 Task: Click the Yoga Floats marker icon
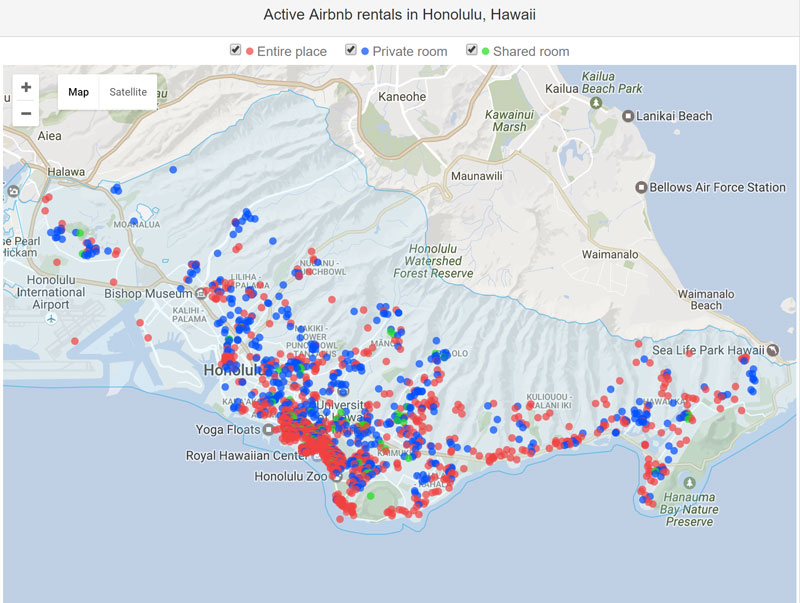pyautogui.click(x=268, y=430)
